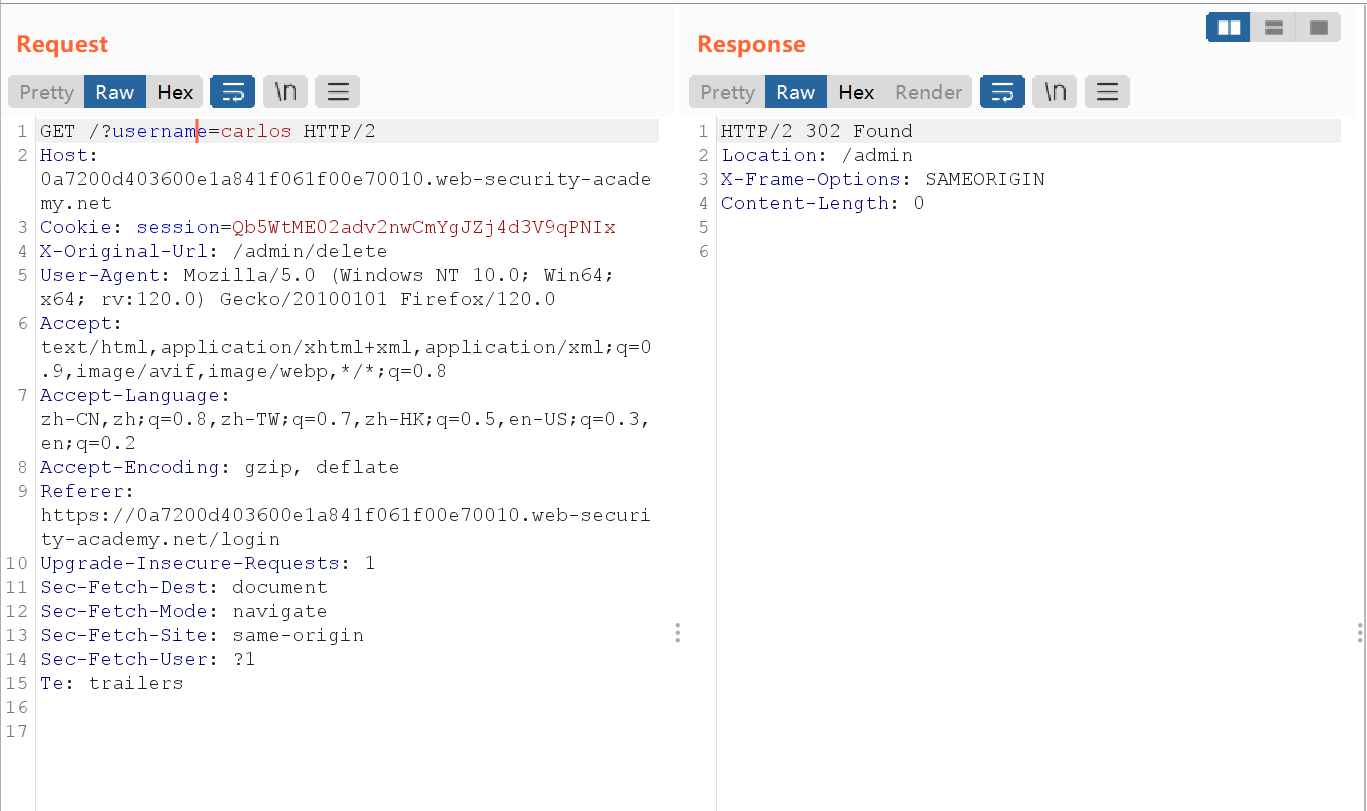This screenshot has width=1367, height=811.
Task: Click the GET /?username=carlos request line
Action: point(208,131)
